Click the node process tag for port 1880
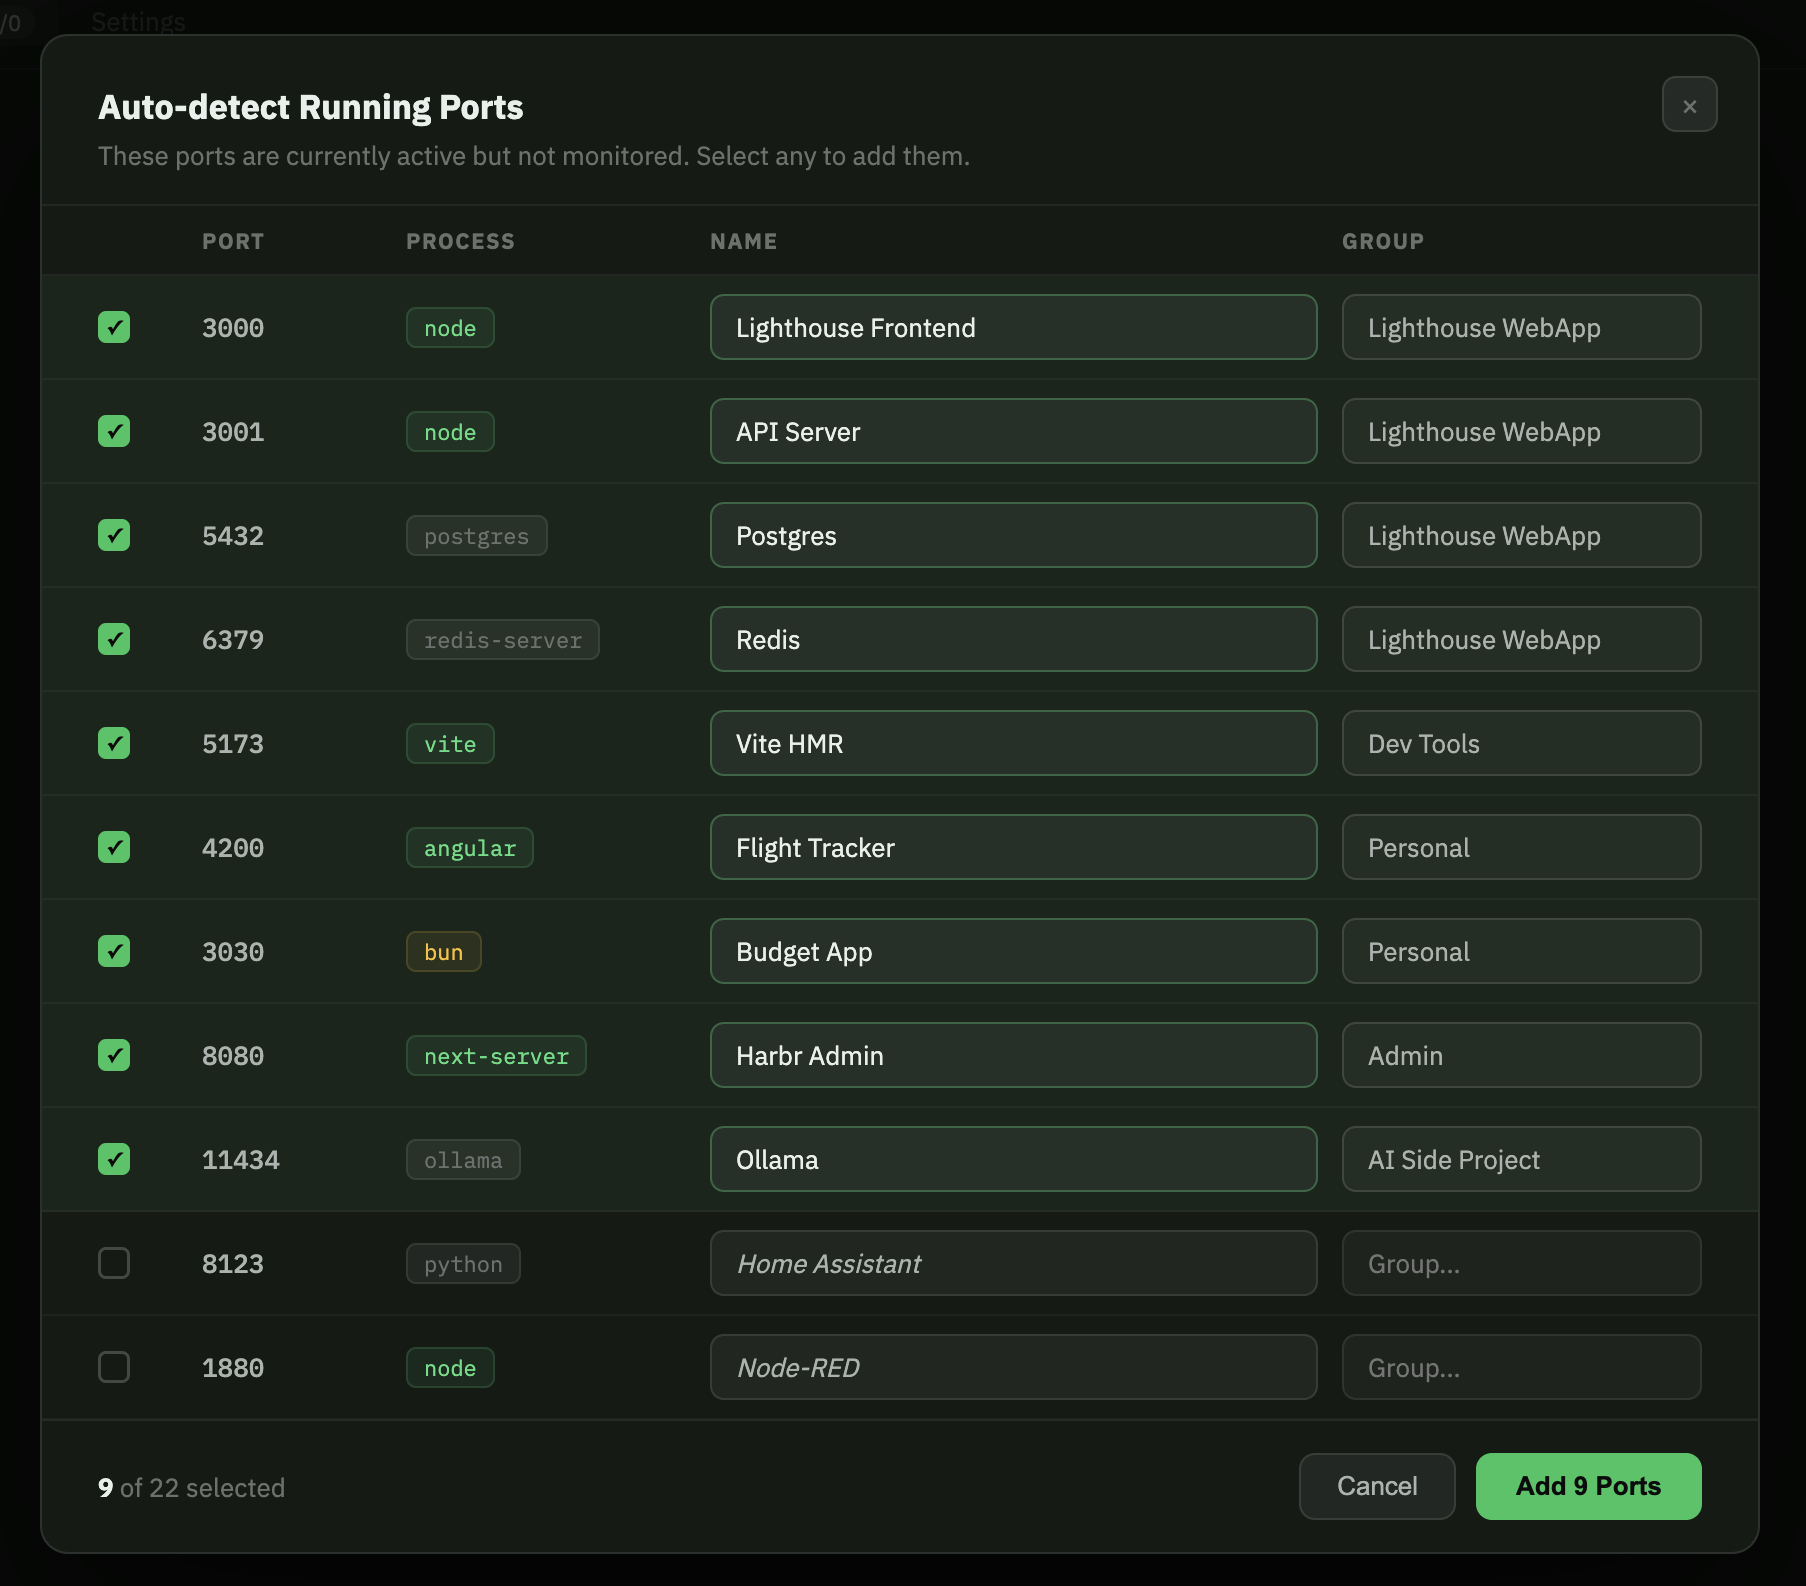Screen dimensions: 1806x1586 click(x=450, y=1367)
